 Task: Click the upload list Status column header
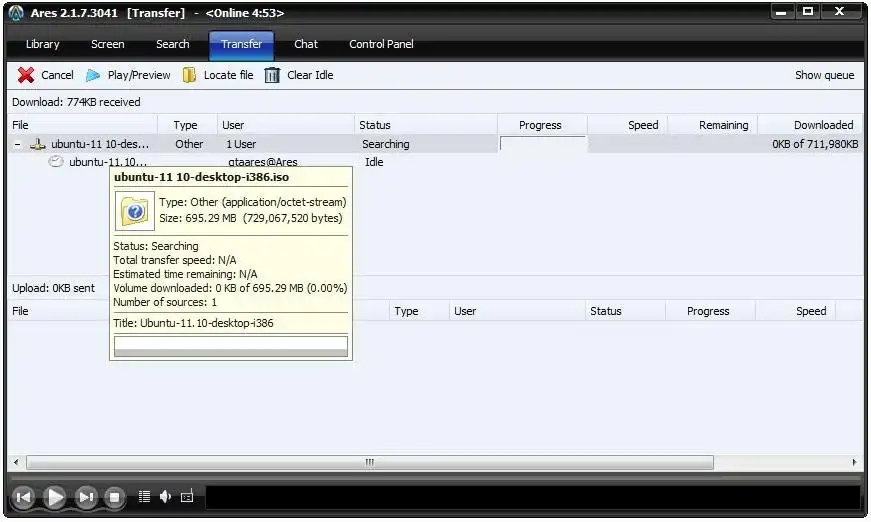[x=625, y=311]
